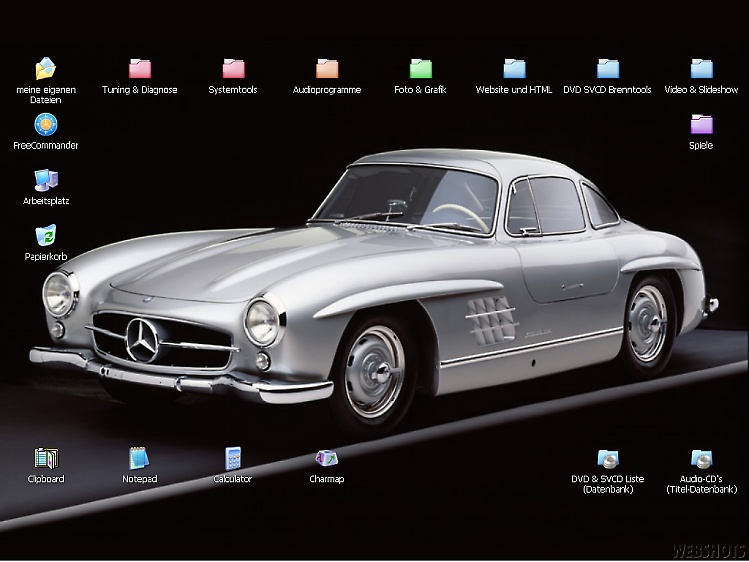Click the 'Website und HTML' label text
Viewport: 749px width, 562px height.
click(x=514, y=90)
